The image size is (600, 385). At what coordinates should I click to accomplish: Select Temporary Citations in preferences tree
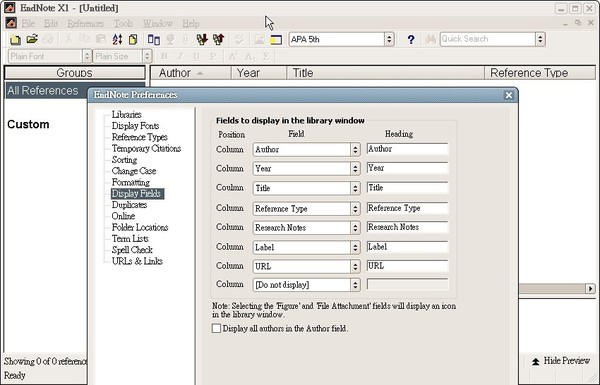tap(146, 148)
